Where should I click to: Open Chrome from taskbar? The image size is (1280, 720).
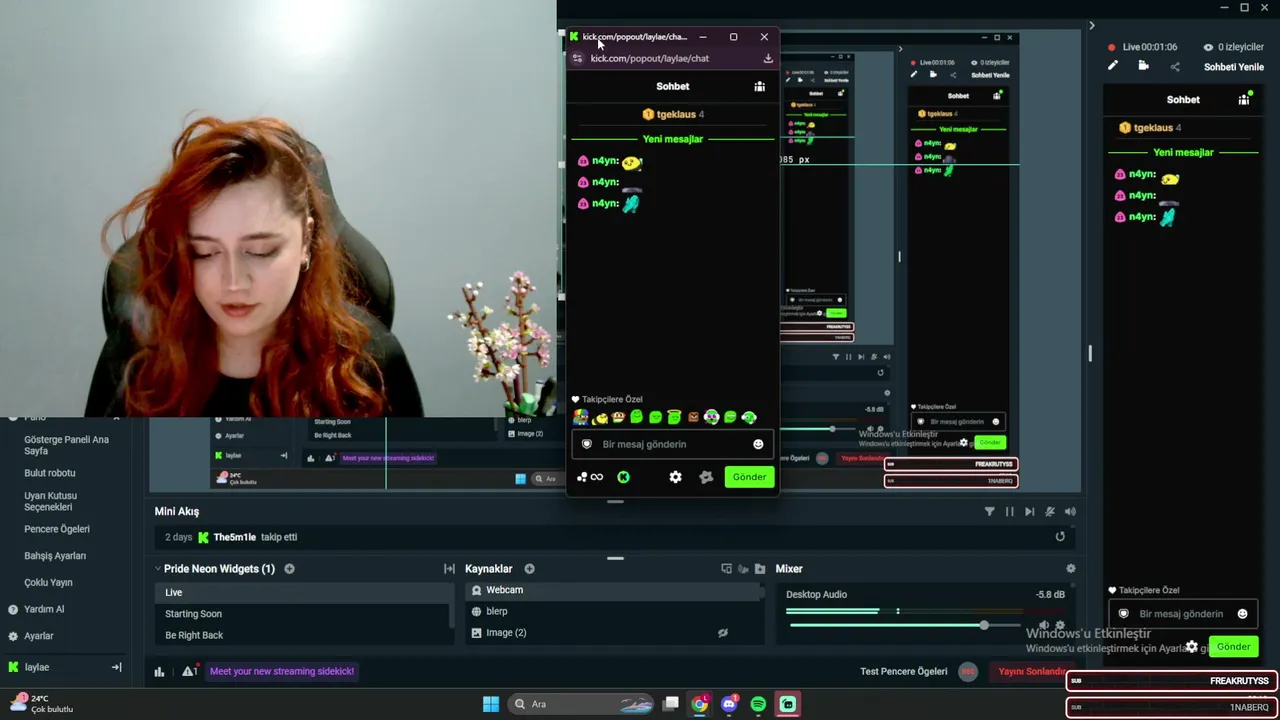(x=700, y=704)
